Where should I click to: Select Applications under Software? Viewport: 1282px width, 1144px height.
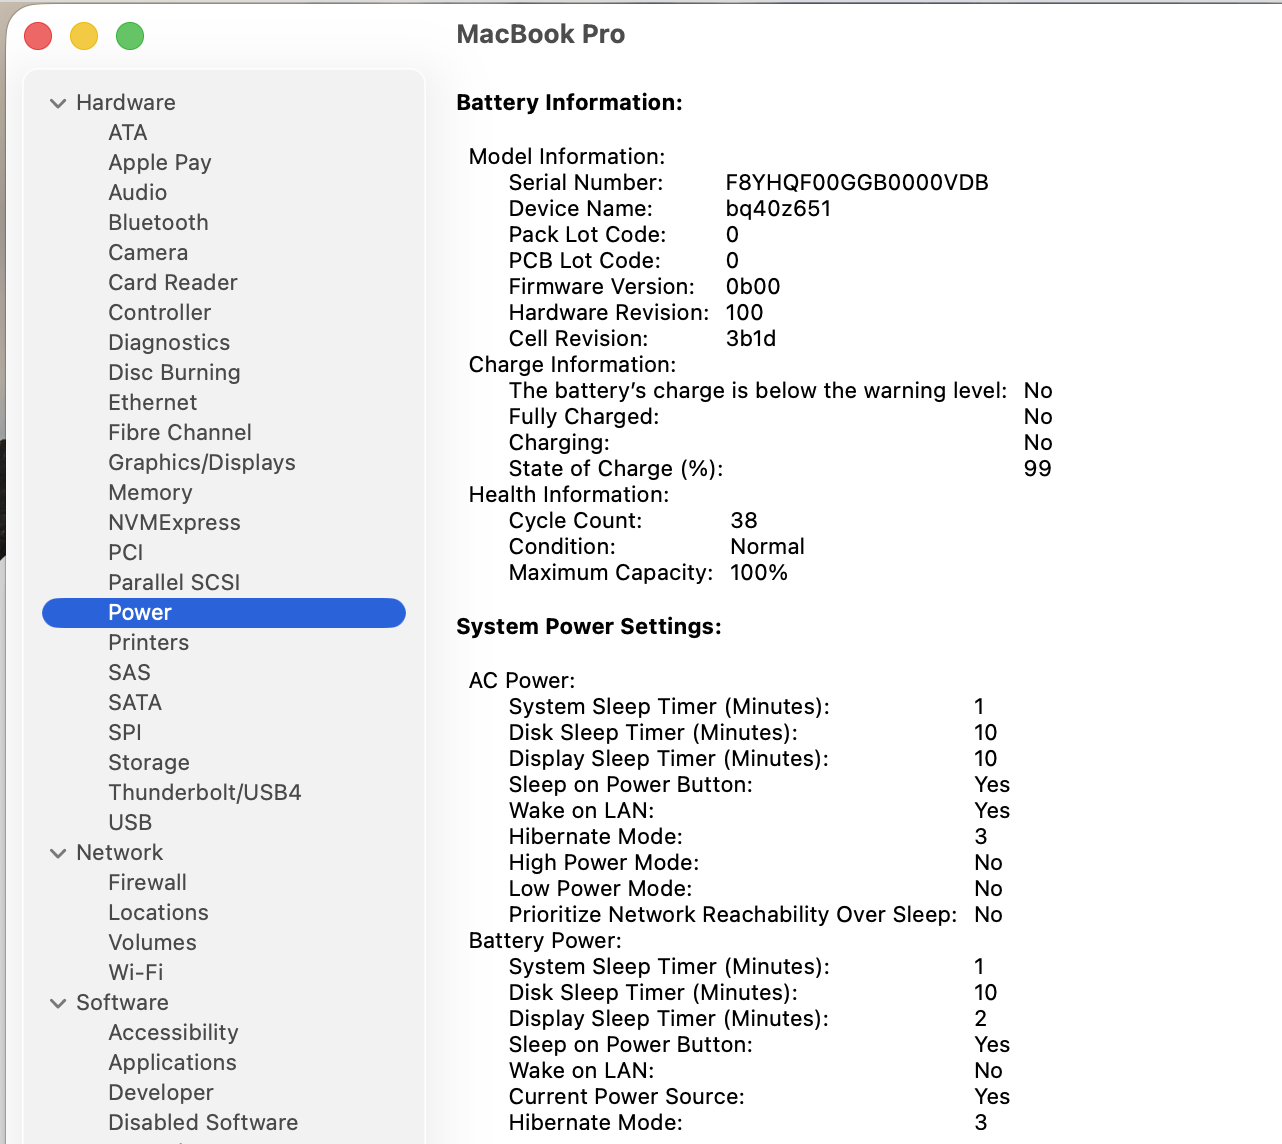click(173, 1063)
